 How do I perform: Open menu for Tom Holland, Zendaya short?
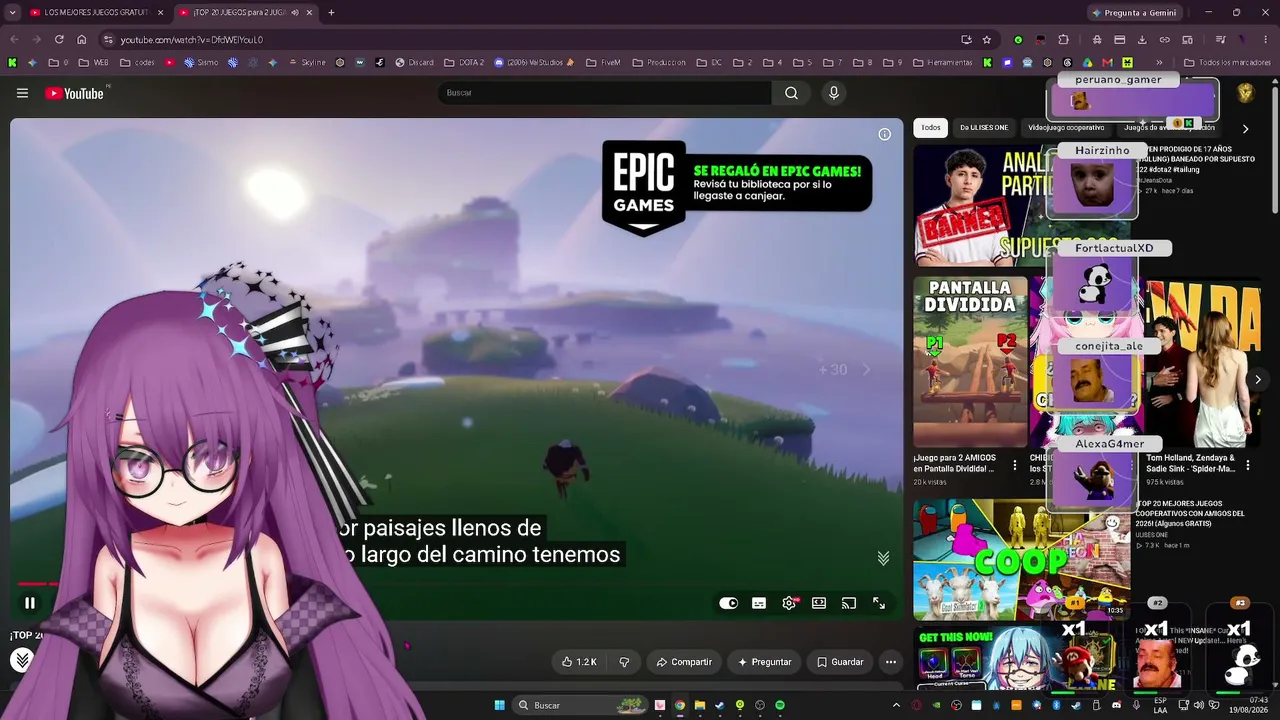point(1248,465)
